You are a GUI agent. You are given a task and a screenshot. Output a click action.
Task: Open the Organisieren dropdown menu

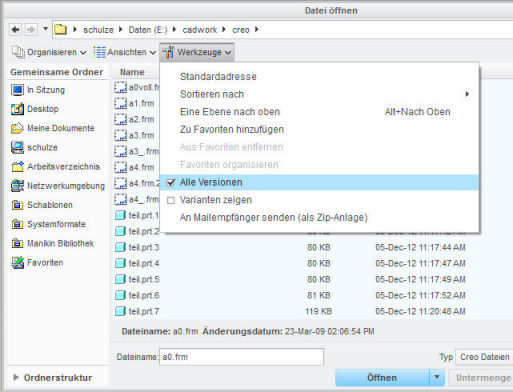click(49, 52)
